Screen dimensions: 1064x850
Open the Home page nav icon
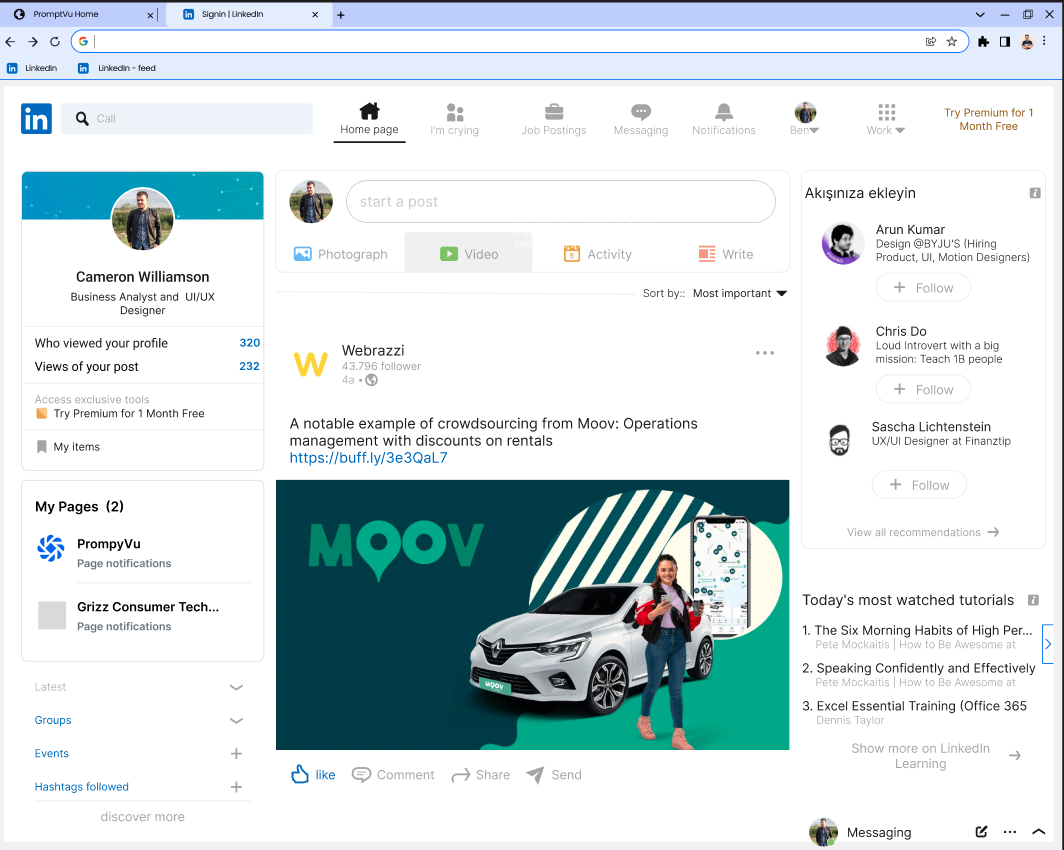coord(369,111)
